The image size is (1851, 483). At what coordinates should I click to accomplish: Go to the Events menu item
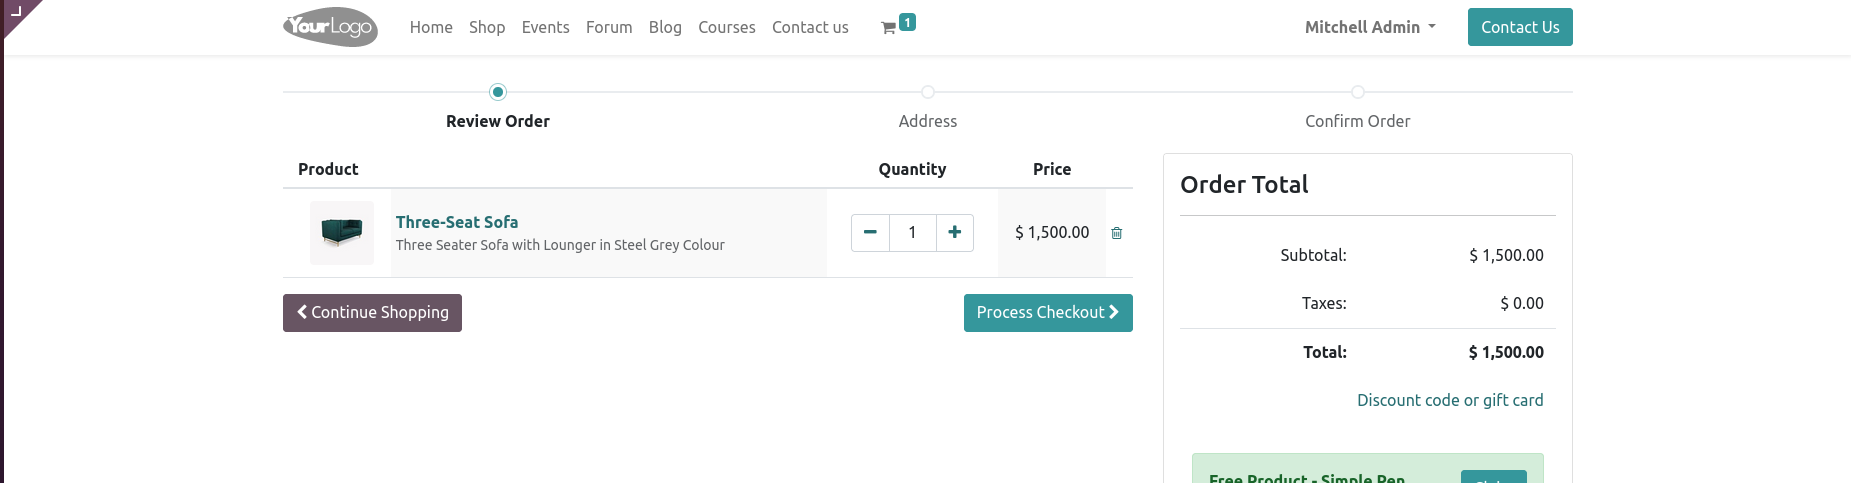(545, 27)
